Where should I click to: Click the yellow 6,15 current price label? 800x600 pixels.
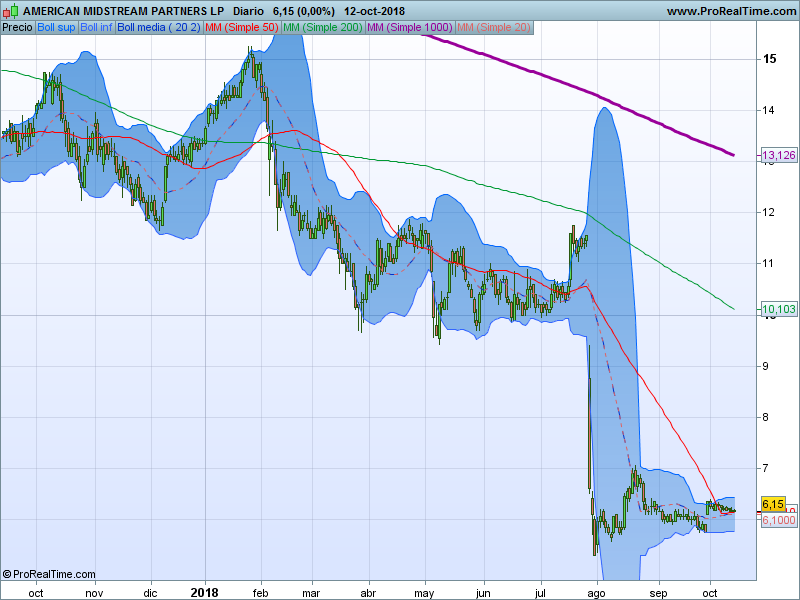click(773, 505)
